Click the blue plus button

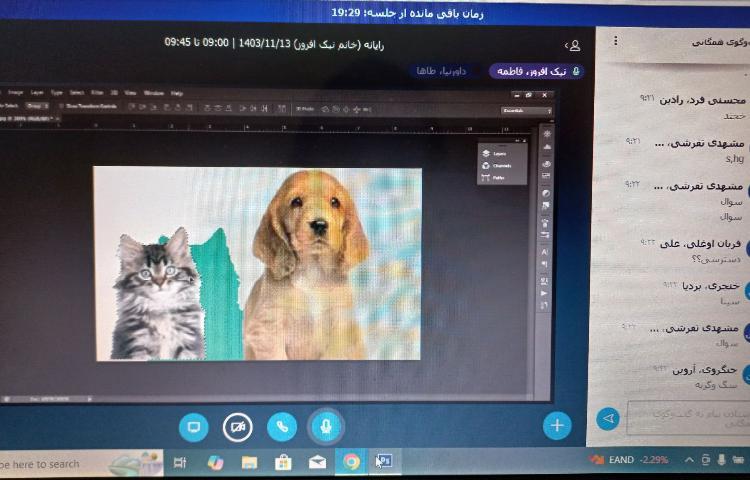(557, 425)
